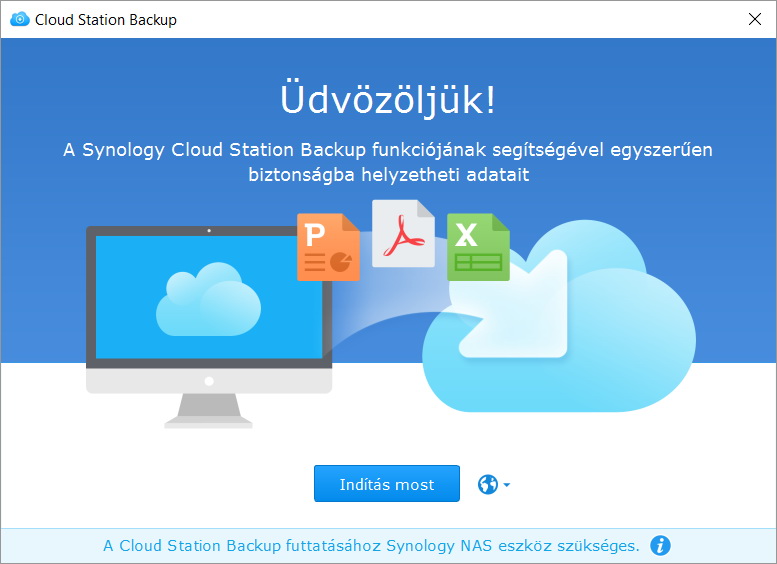Click the green Excel spreadsheet icon
Screen dimensions: 777x564
[x=477, y=247]
